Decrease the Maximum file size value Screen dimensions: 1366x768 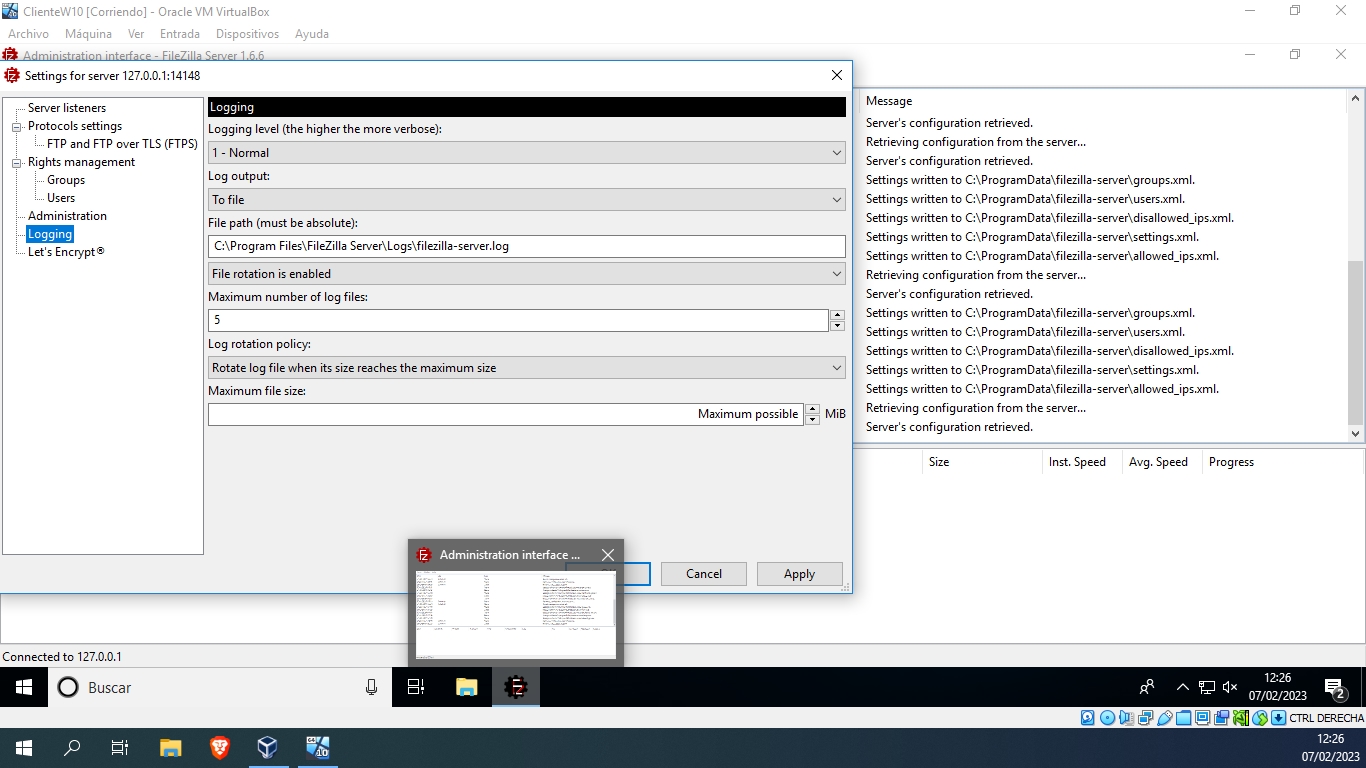812,420
